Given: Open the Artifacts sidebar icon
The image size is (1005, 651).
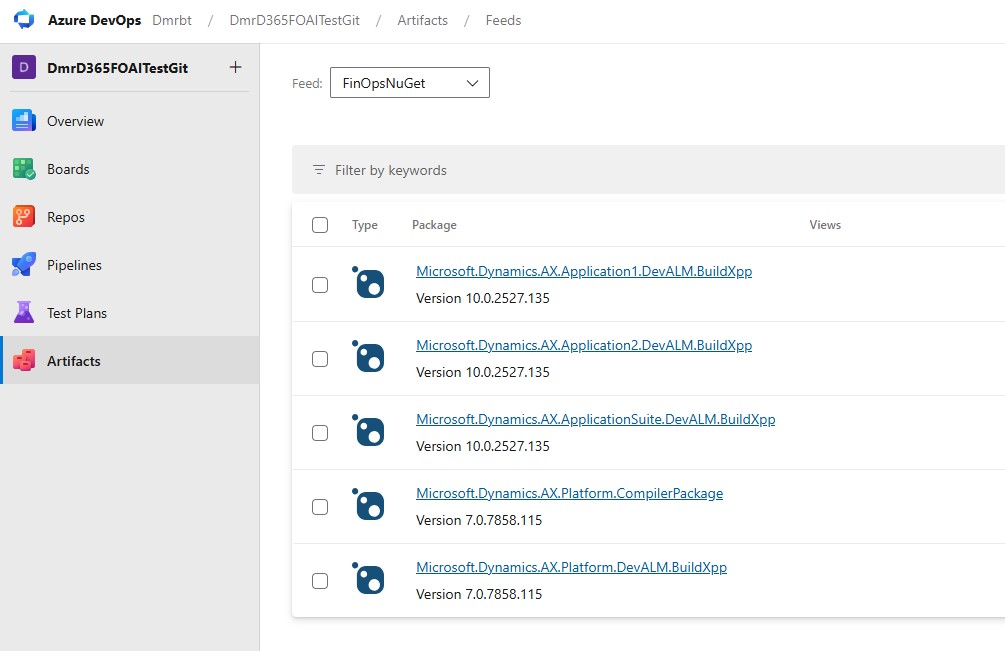Looking at the screenshot, I should 24,361.
